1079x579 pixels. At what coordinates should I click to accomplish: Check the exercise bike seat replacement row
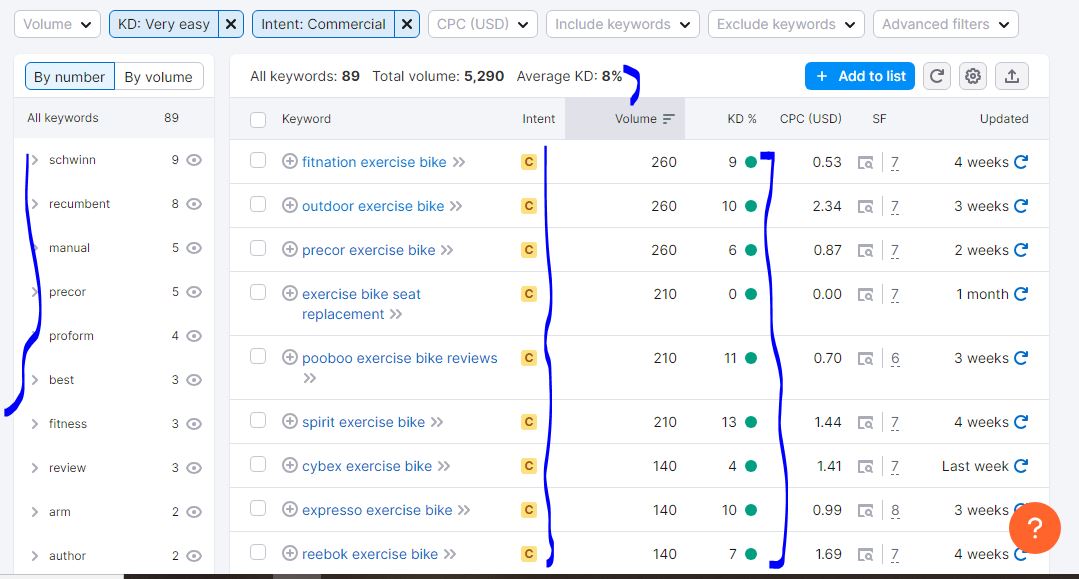tap(258, 293)
